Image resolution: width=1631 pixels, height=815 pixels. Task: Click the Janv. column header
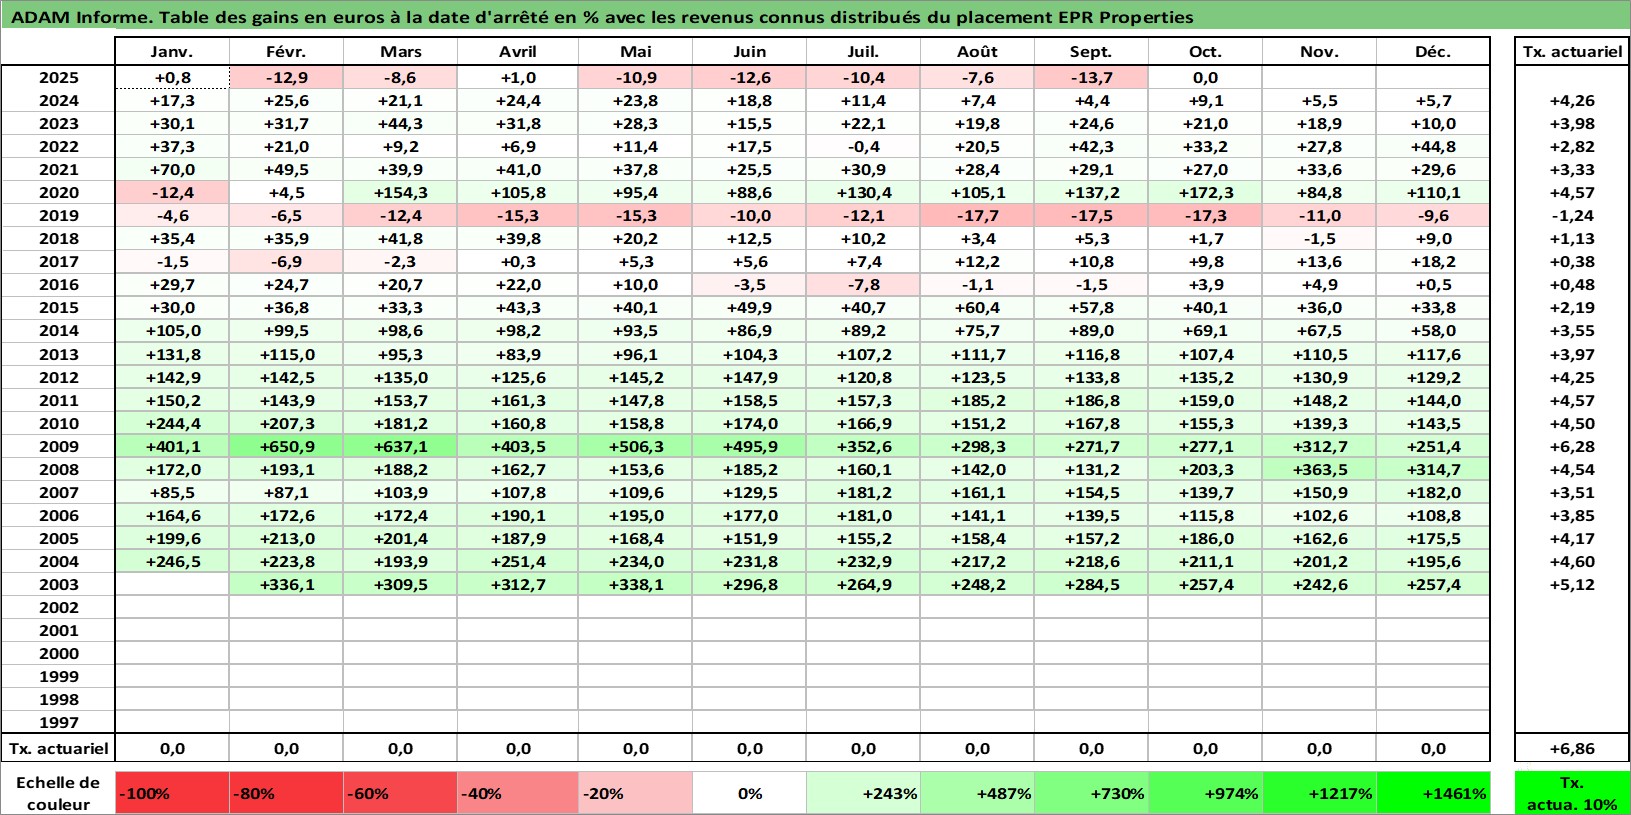172,52
